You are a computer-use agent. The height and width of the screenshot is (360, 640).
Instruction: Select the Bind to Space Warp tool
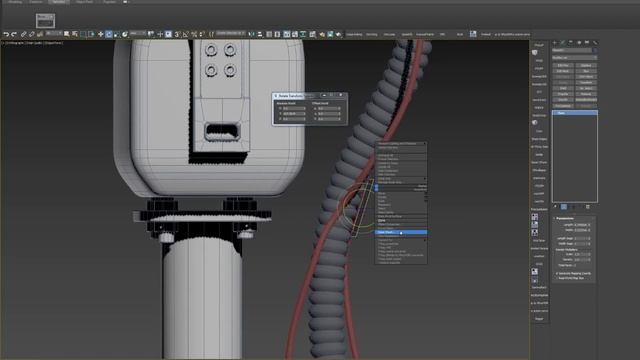(x=40, y=34)
